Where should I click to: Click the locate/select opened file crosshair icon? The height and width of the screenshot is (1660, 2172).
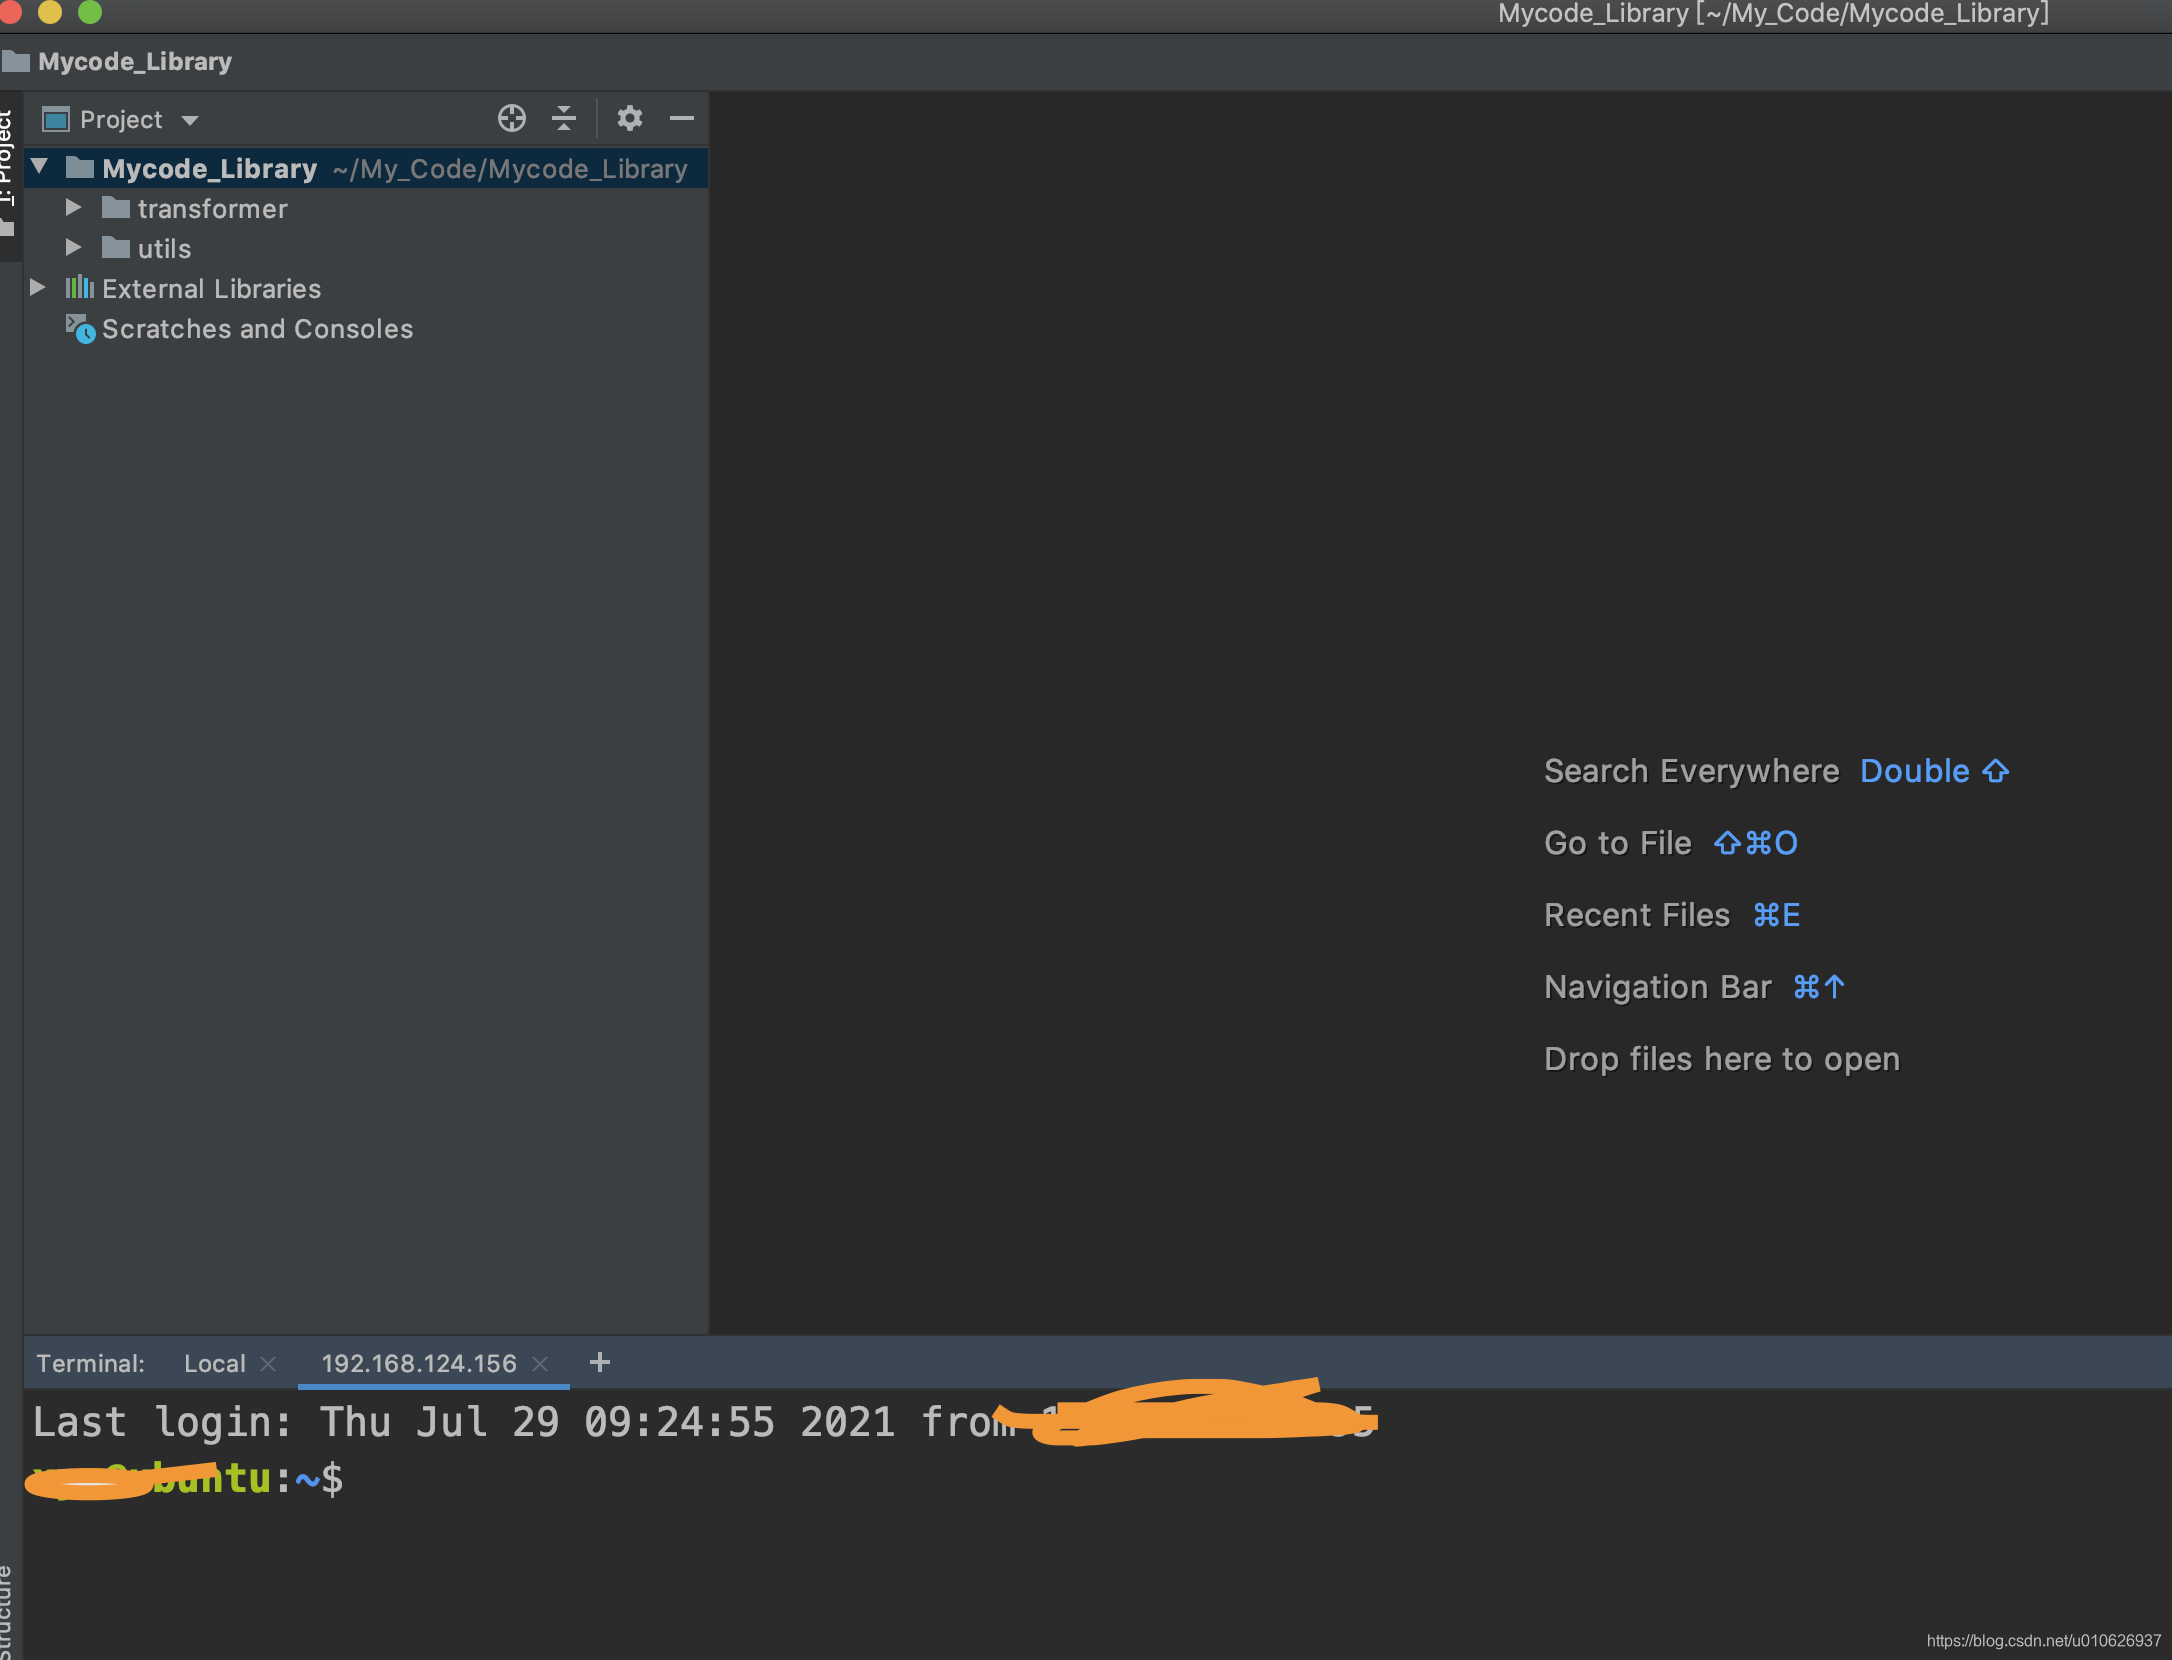pyautogui.click(x=511, y=119)
